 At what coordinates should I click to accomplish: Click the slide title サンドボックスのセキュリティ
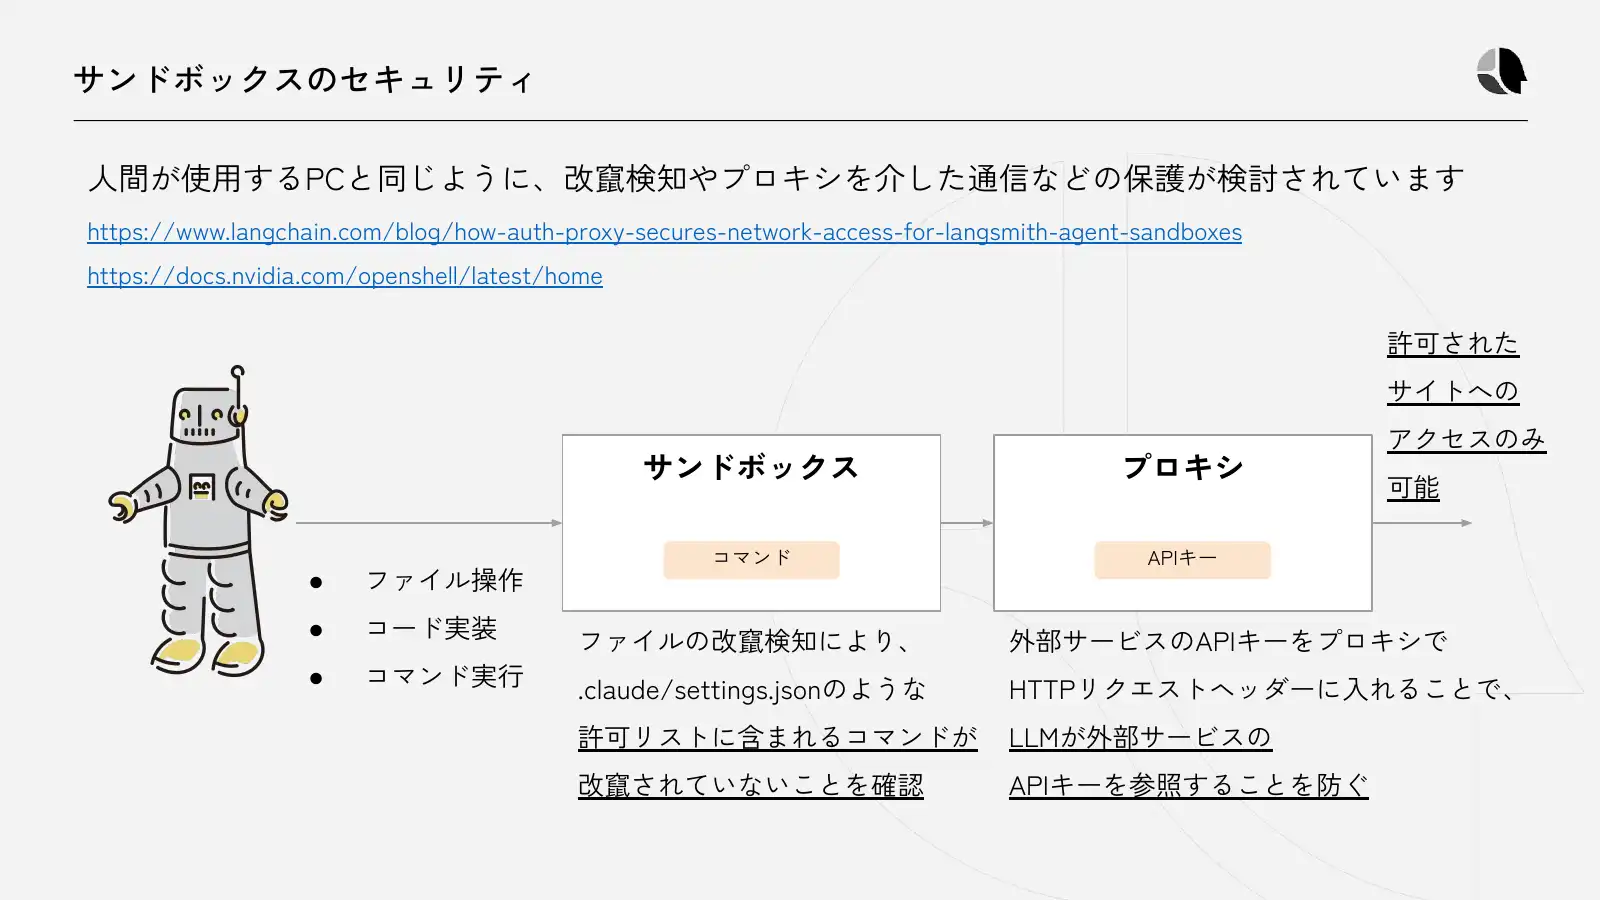304,79
